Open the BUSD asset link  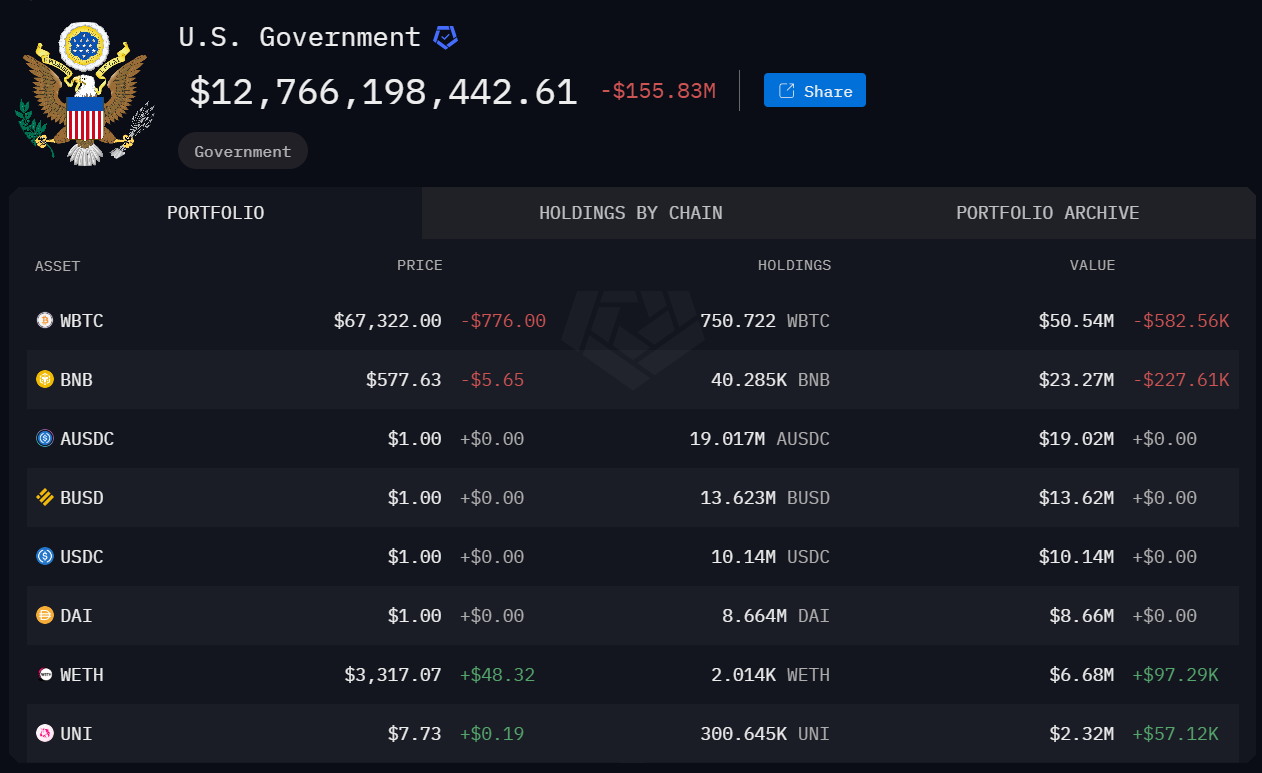82,498
